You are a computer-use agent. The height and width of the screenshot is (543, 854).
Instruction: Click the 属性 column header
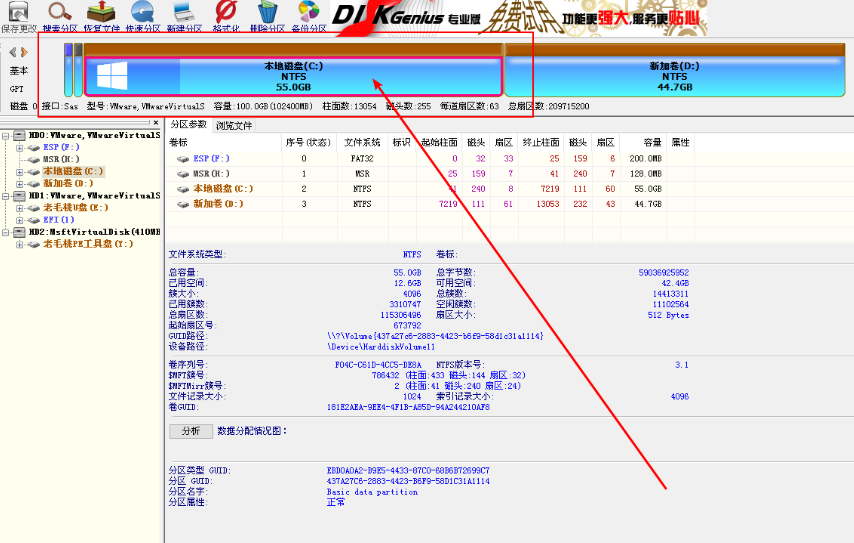point(680,143)
